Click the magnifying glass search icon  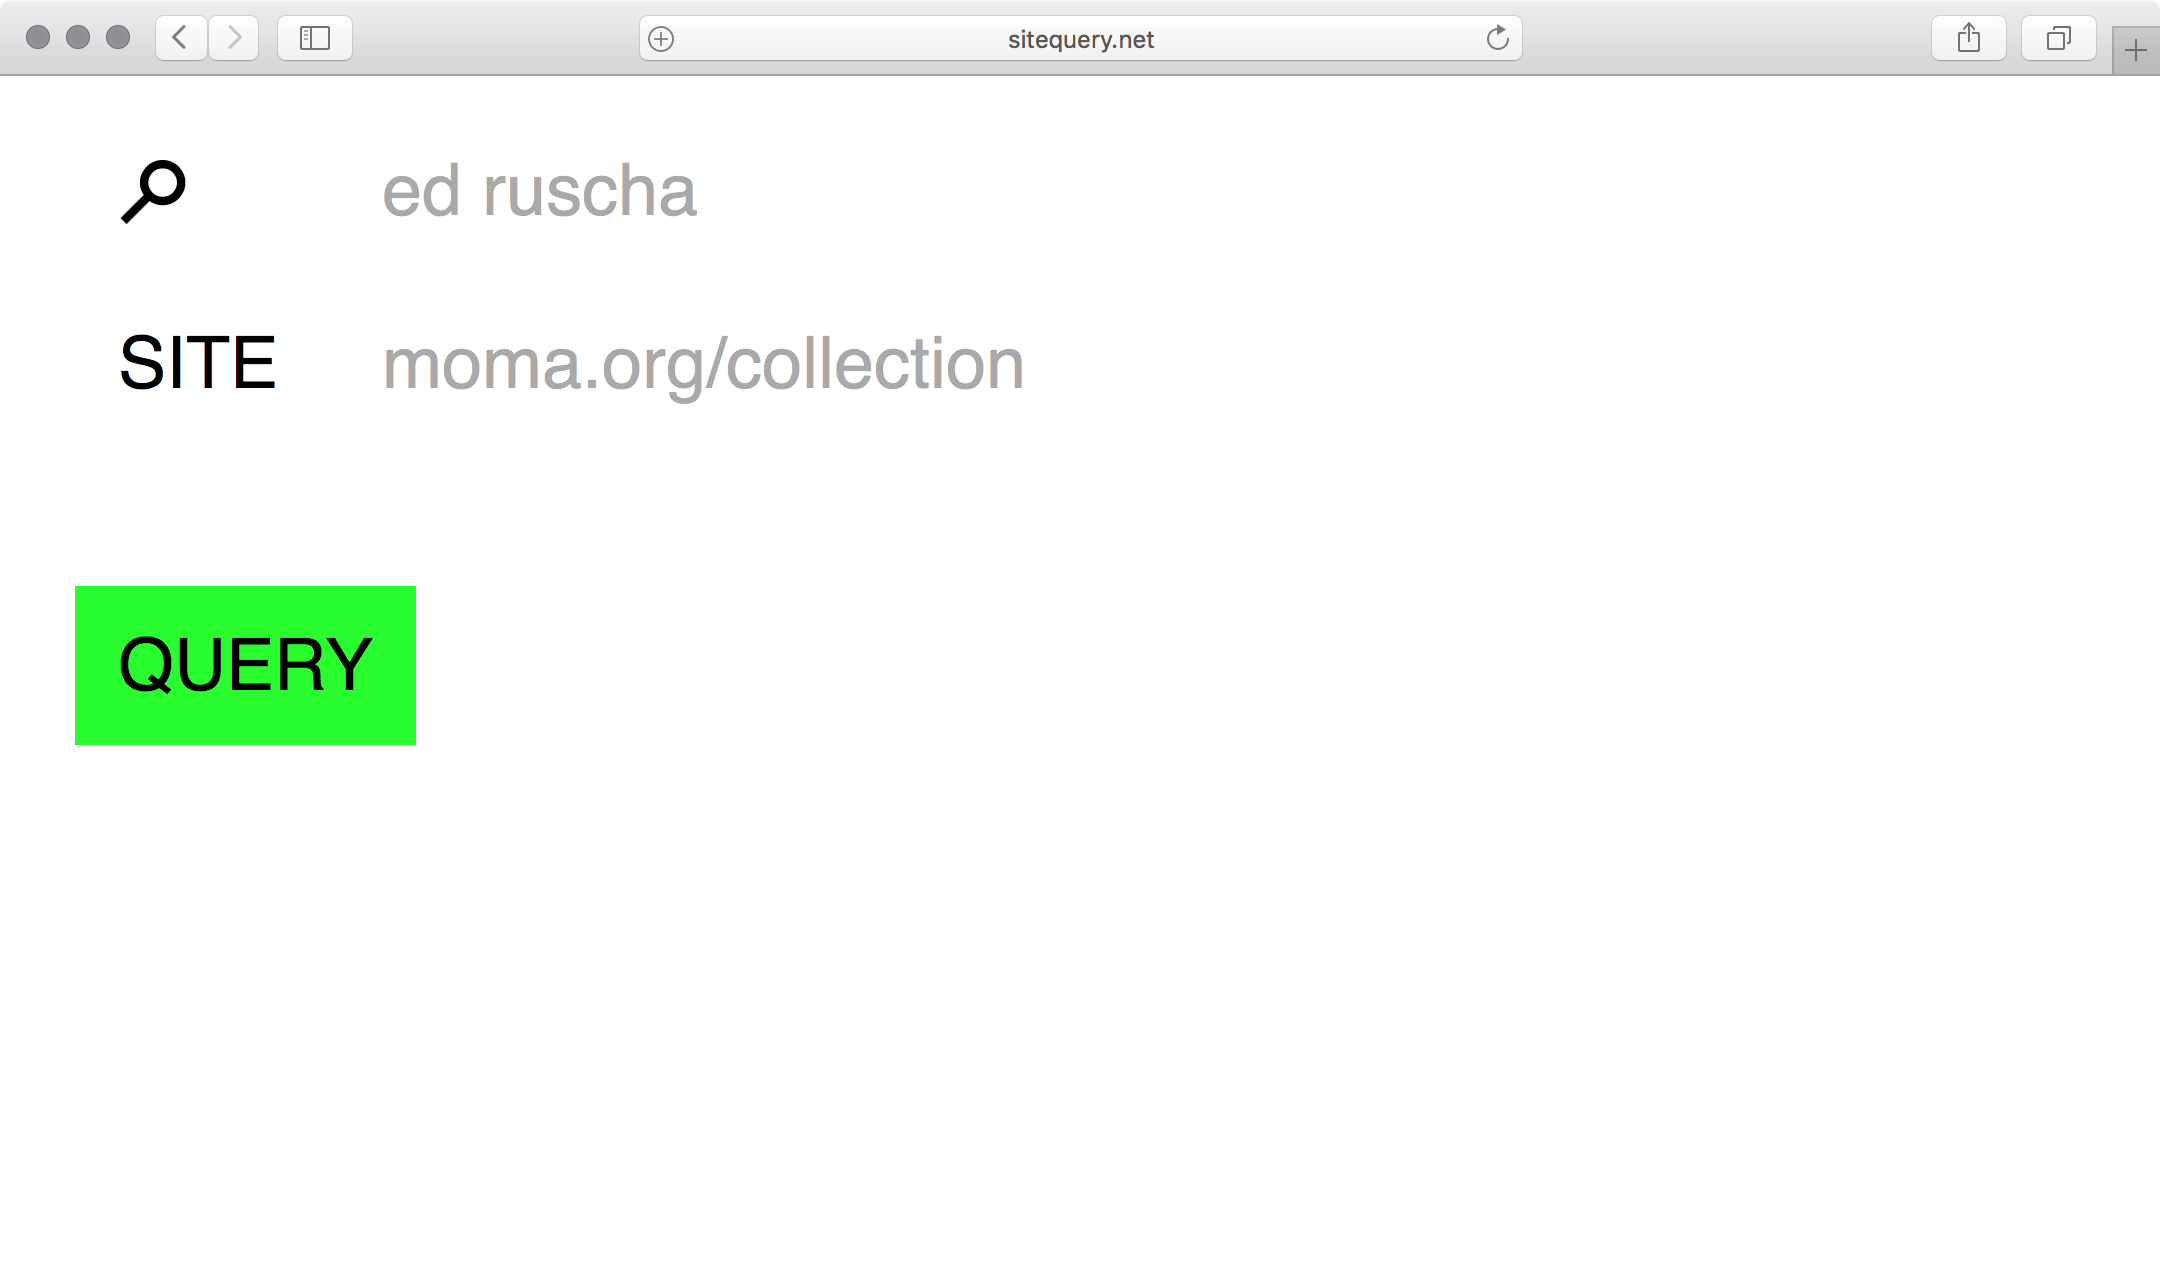(153, 191)
